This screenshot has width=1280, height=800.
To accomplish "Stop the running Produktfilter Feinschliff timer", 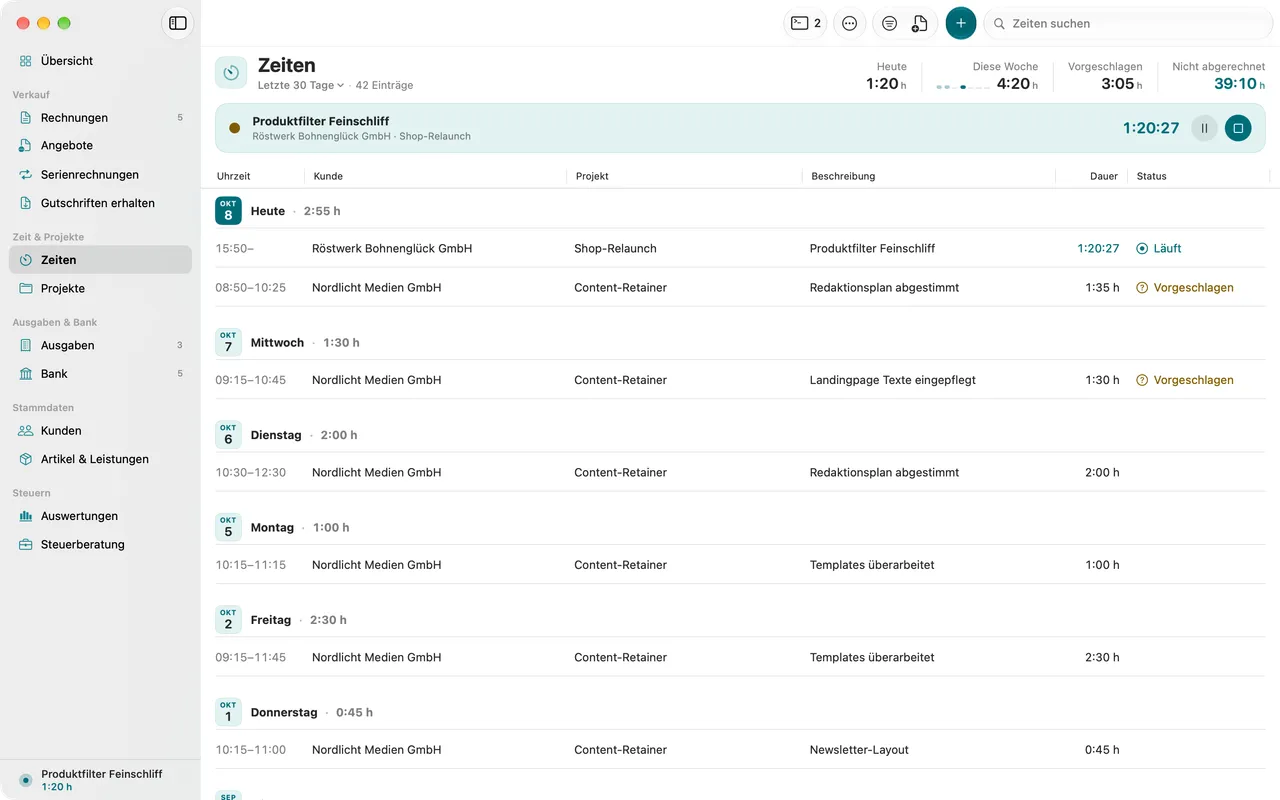I will click(1238, 128).
